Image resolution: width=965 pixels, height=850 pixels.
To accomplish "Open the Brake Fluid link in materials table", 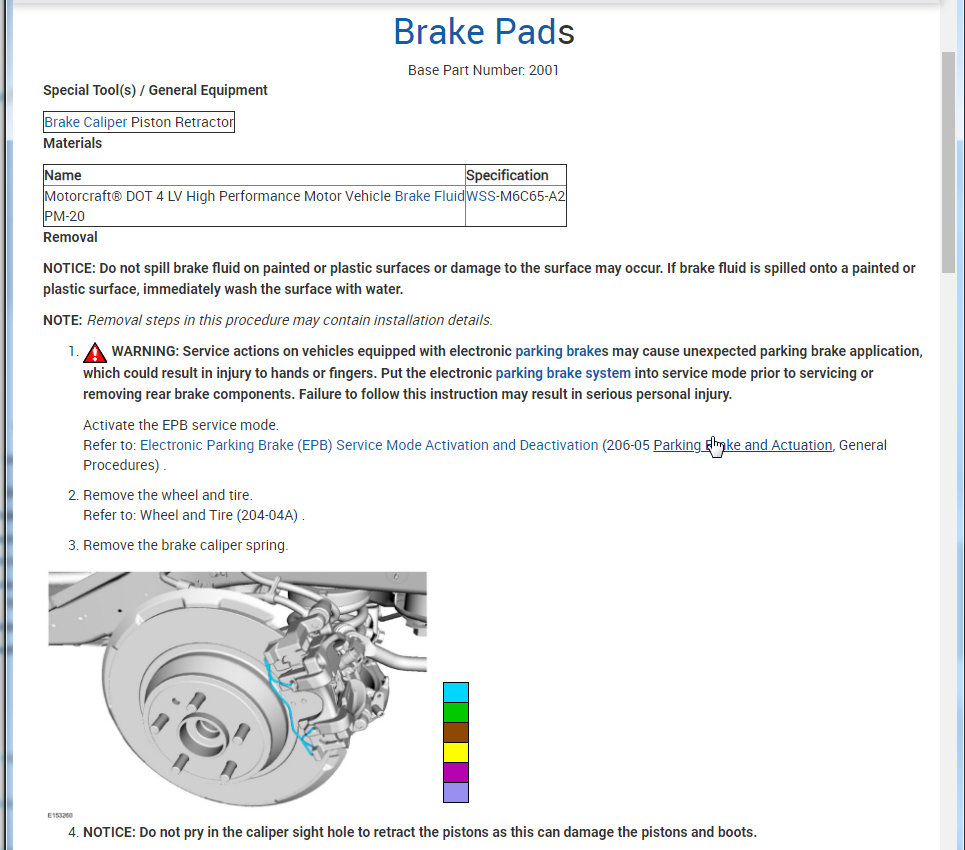I will [x=429, y=196].
